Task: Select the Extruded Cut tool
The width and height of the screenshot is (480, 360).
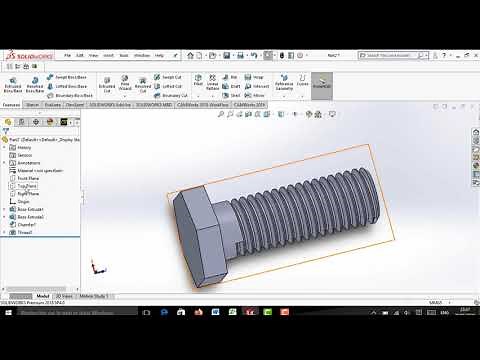Action: [107, 85]
